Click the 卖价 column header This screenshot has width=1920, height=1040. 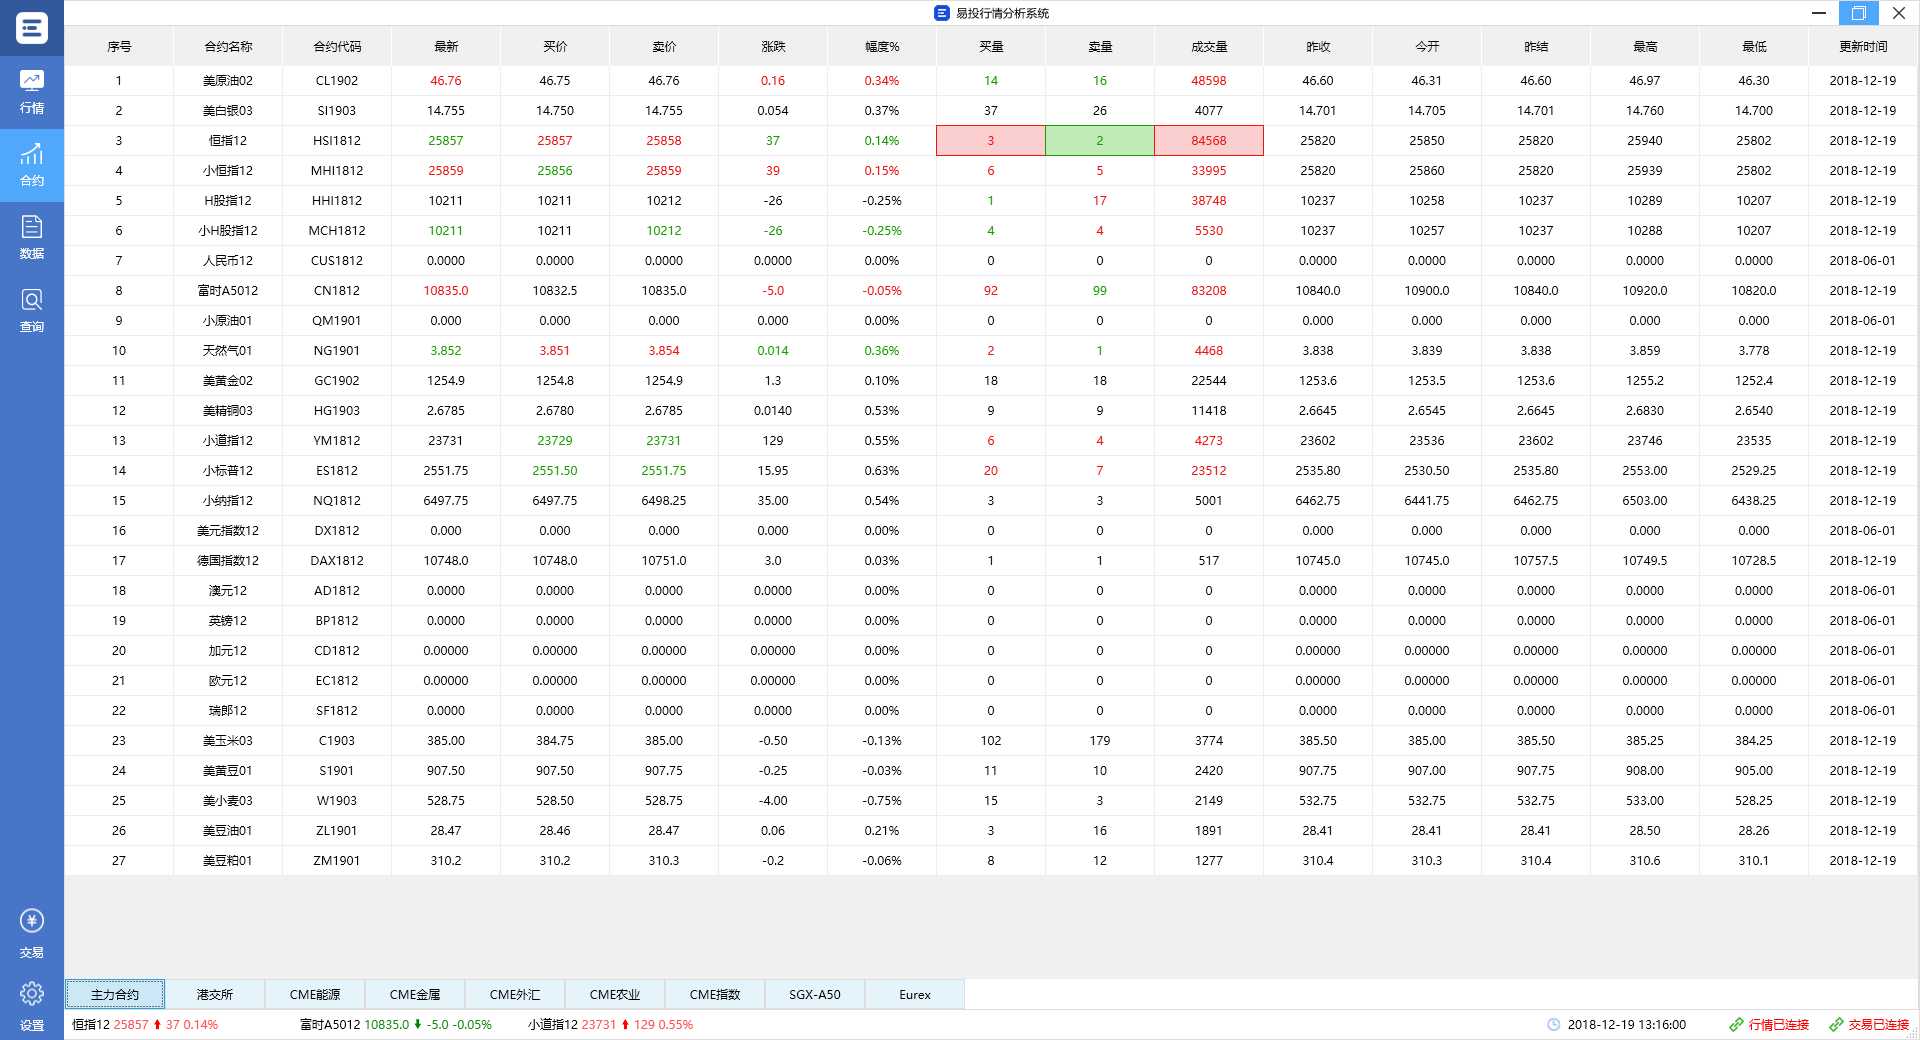tap(664, 46)
